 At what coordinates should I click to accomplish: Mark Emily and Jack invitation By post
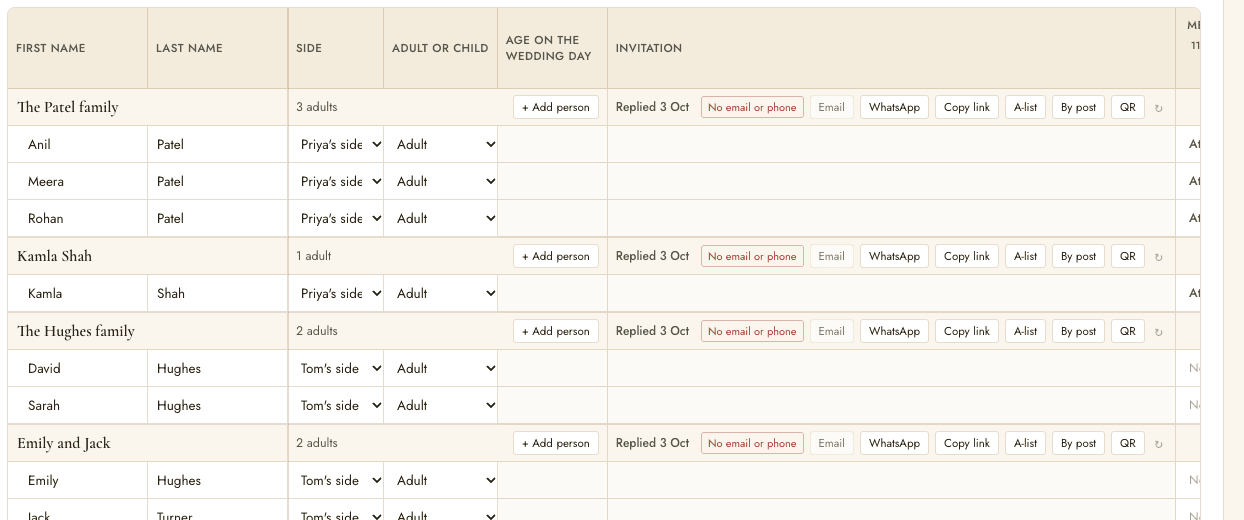coord(1078,443)
